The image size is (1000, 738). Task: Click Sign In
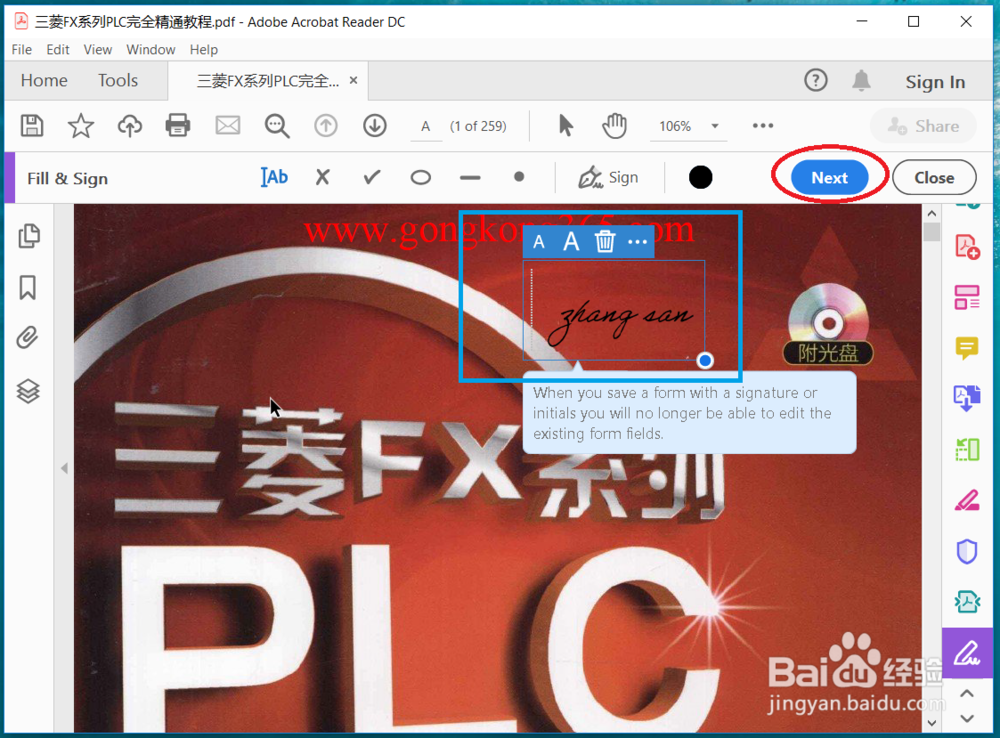tap(935, 82)
